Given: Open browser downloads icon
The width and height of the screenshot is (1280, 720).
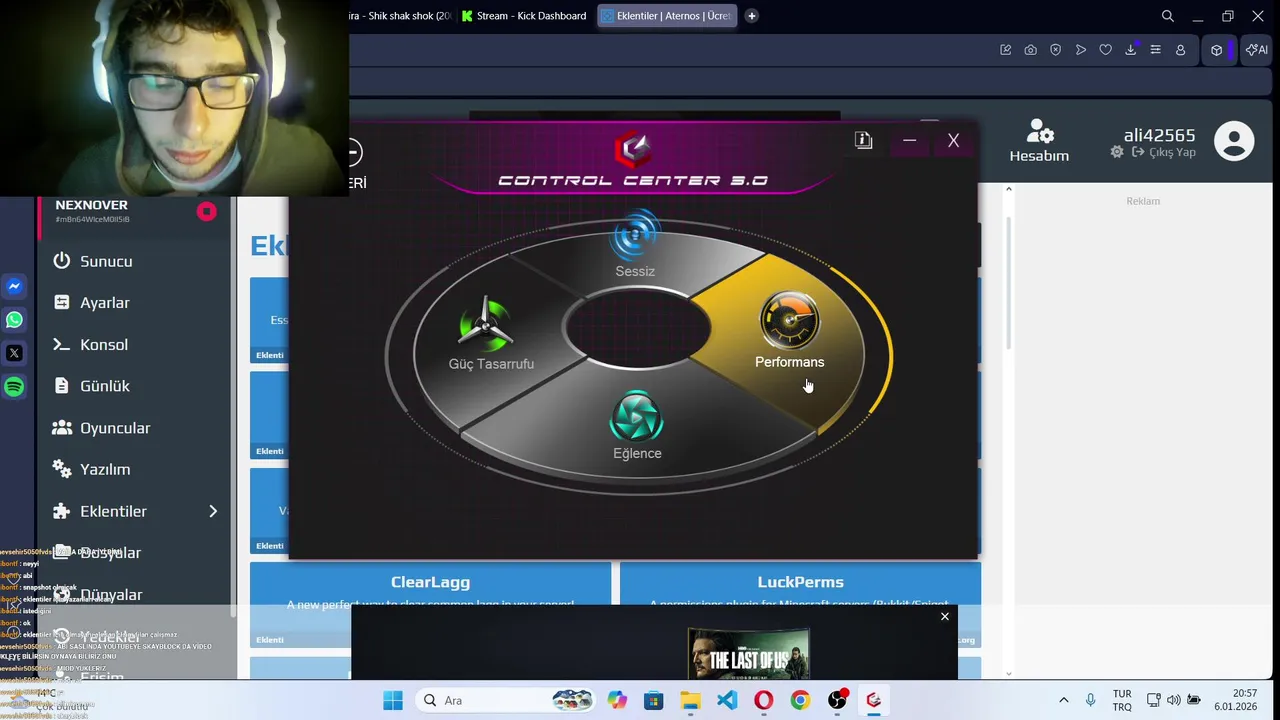Looking at the screenshot, I should [1131, 50].
